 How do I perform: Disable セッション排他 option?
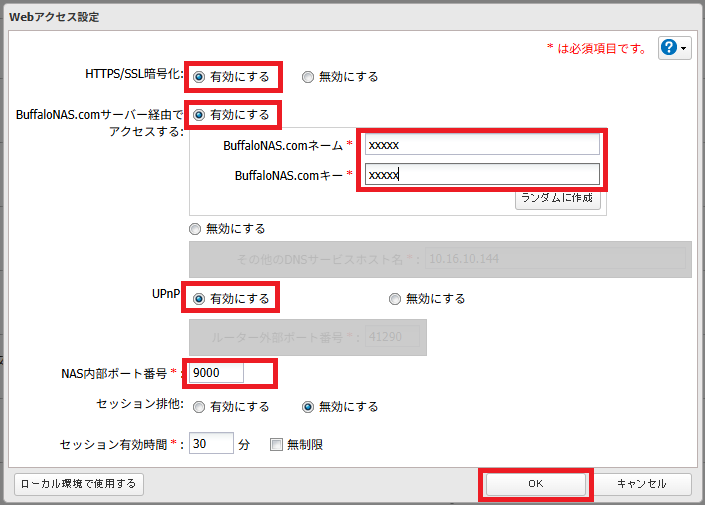coord(308,407)
